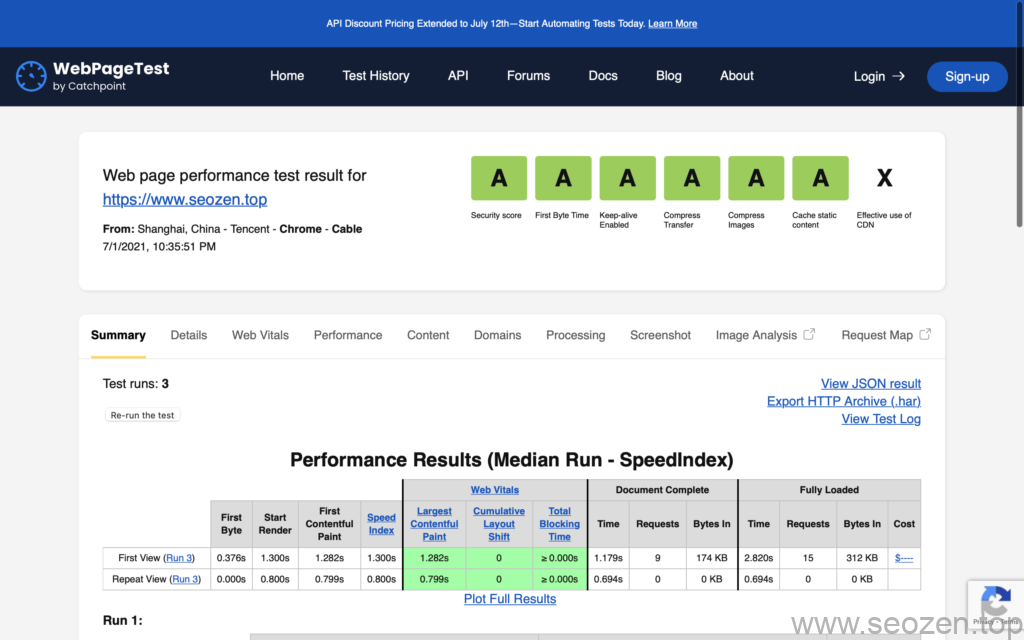Click the 2.820s Fully Loaded time cell
The height and width of the screenshot is (640, 1024).
759,558
